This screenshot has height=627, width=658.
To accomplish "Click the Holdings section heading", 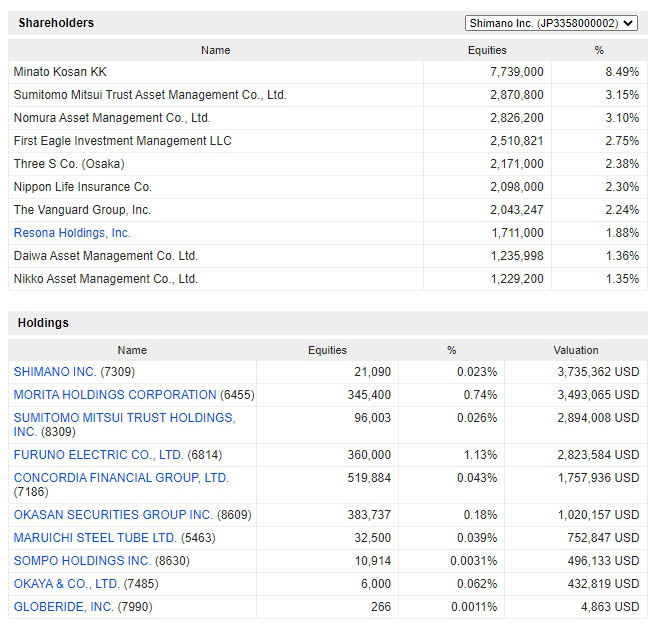I will [x=43, y=323].
